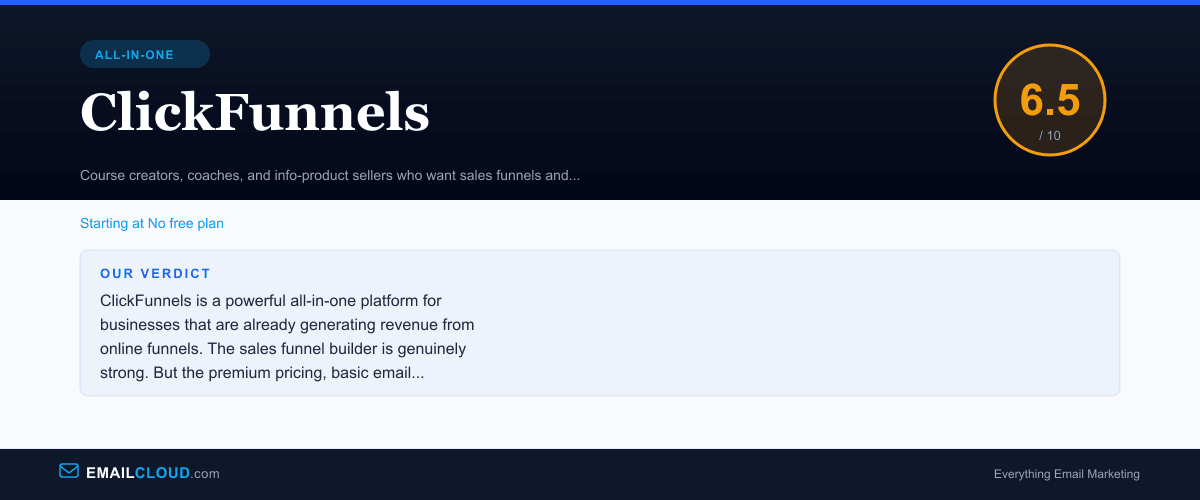Click the verdict line beginning "online funnels"
The height and width of the screenshot is (500, 1200).
click(x=283, y=349)
